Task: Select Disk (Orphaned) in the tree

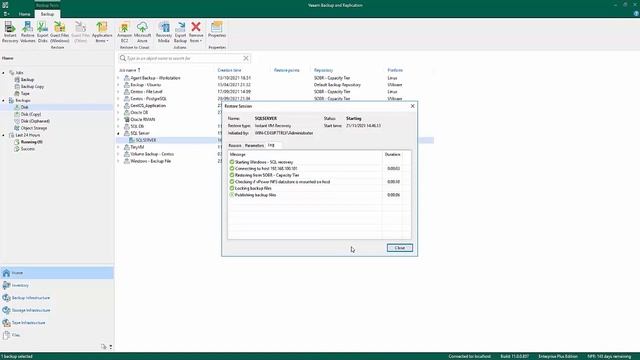Action: tap(35, 121)
